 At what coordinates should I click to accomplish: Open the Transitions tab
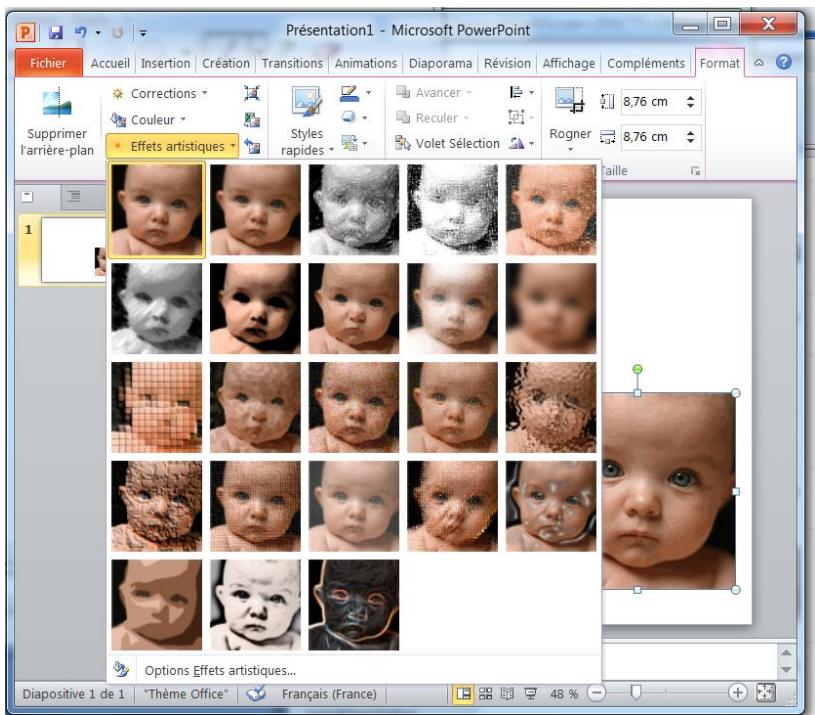click(292, 63)
